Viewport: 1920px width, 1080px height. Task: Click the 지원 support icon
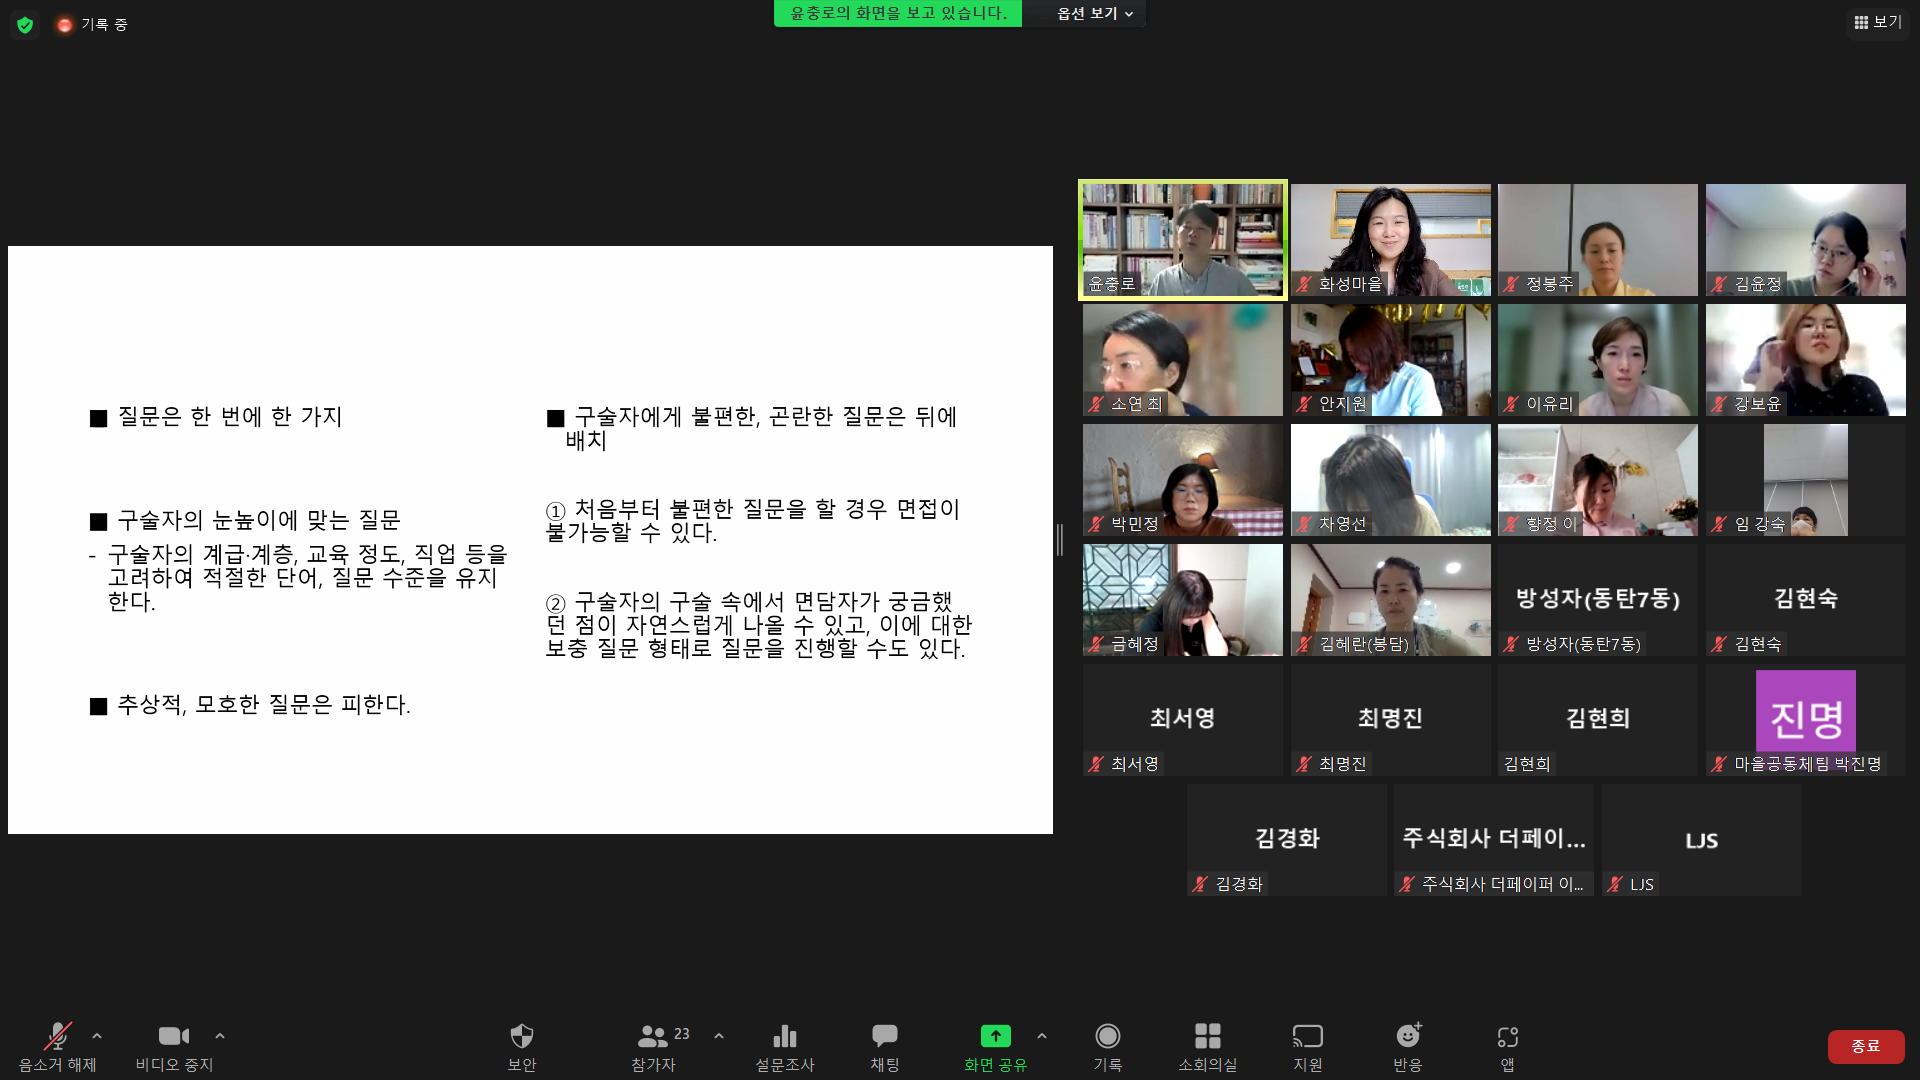click(1308, 1036)
